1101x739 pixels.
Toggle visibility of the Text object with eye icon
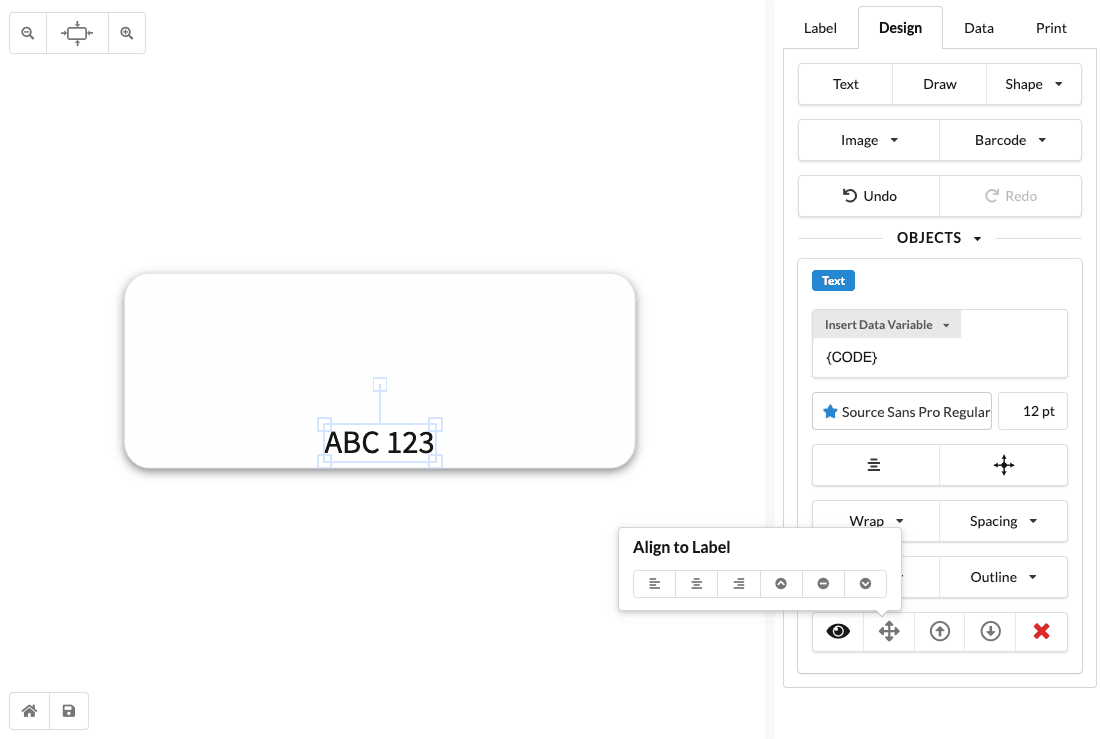[x=837, y=631]
